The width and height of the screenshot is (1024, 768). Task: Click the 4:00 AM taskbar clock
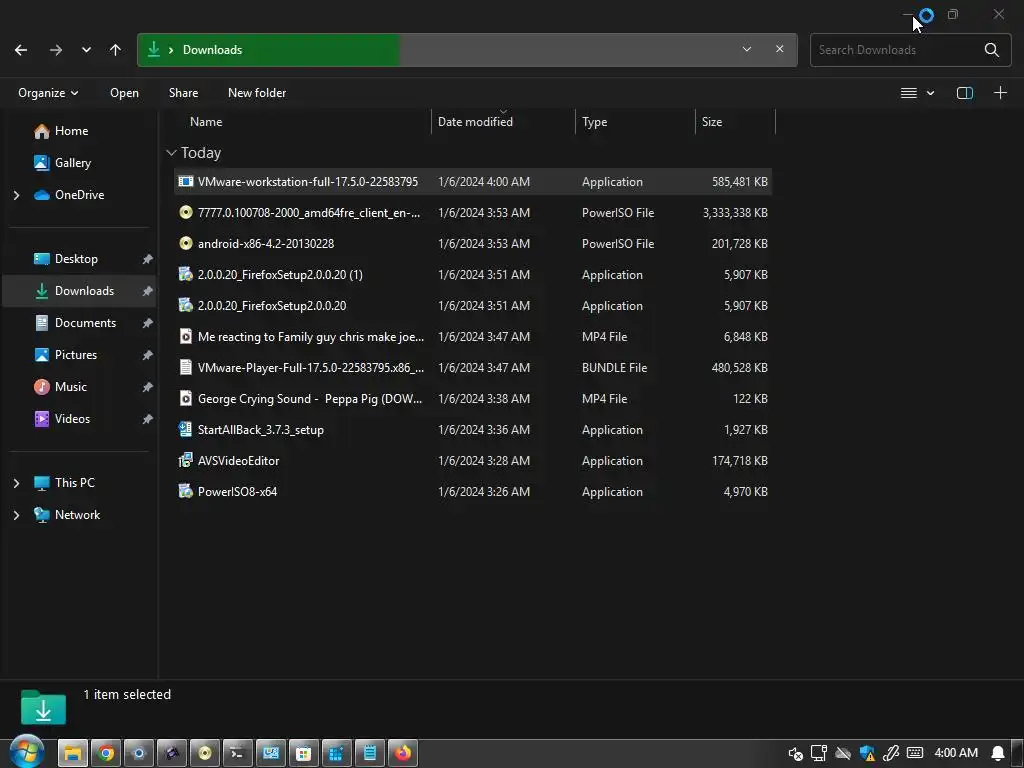pos(956,753)
